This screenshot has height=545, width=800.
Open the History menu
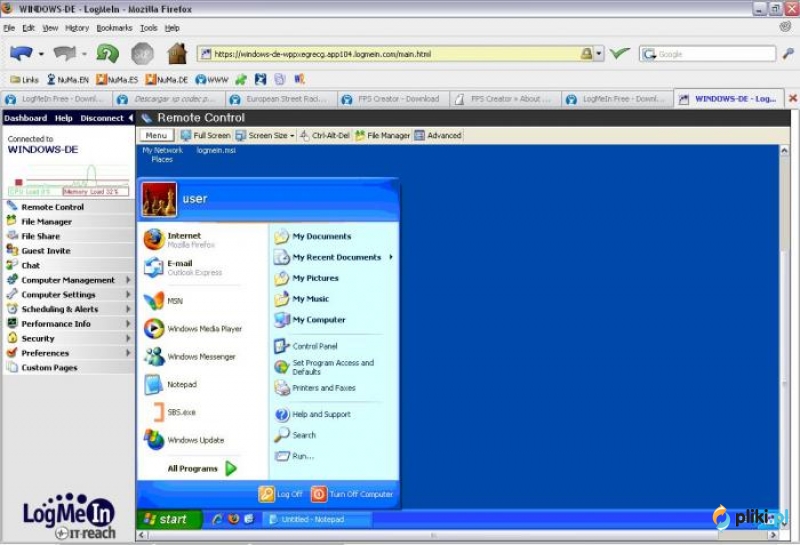pos(77,28)
